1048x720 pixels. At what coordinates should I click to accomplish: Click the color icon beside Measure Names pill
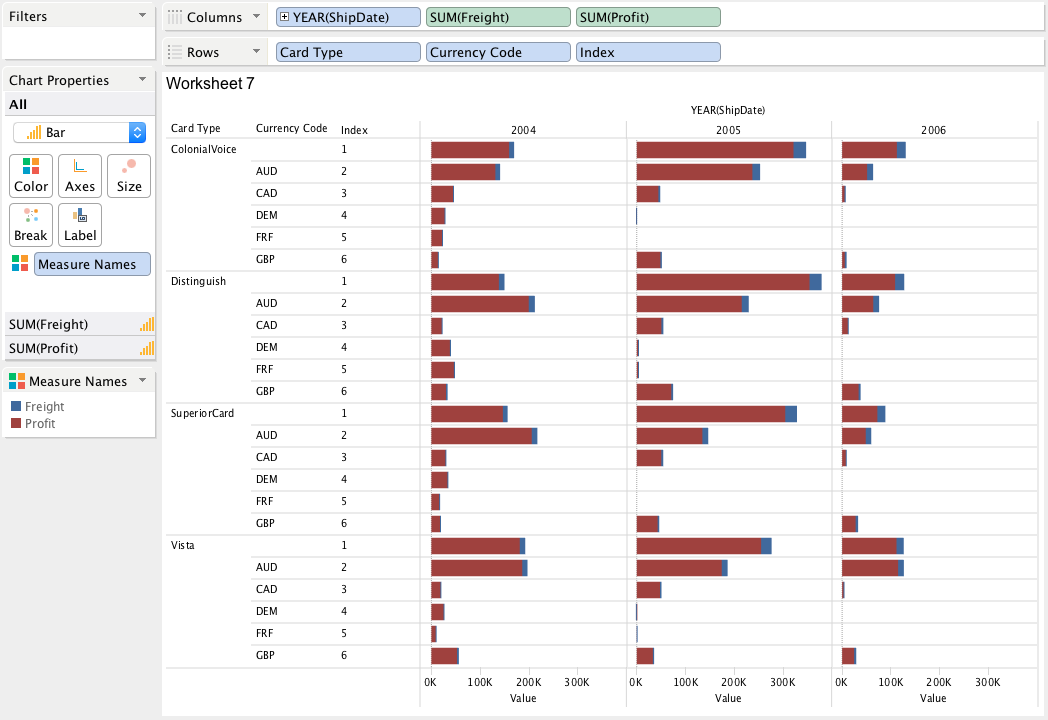tap(20, 263)
